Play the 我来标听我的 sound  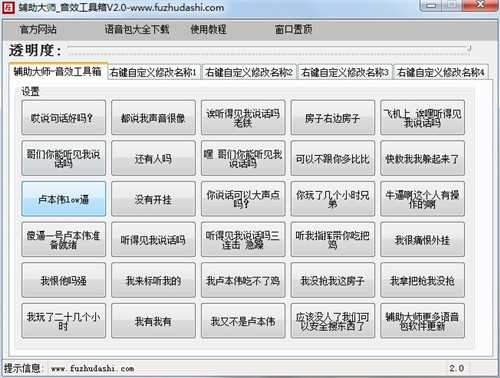pos(153,280)
